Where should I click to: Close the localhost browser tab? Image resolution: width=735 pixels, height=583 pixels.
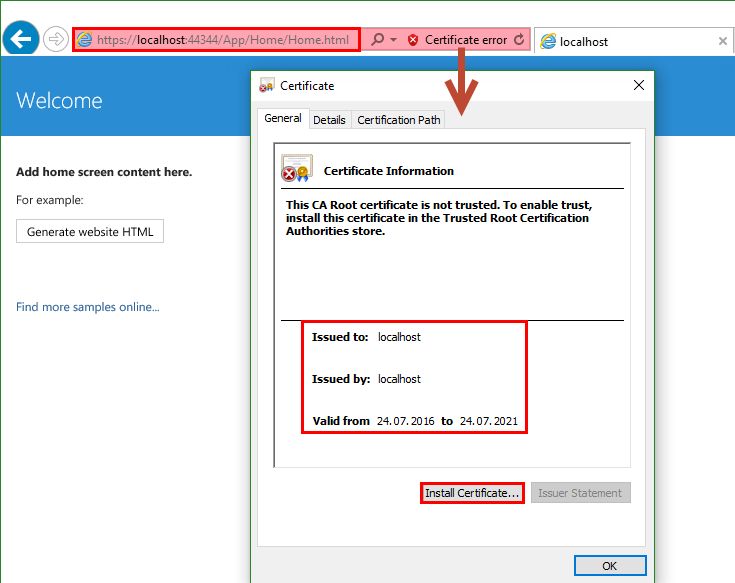pos(723,41)
